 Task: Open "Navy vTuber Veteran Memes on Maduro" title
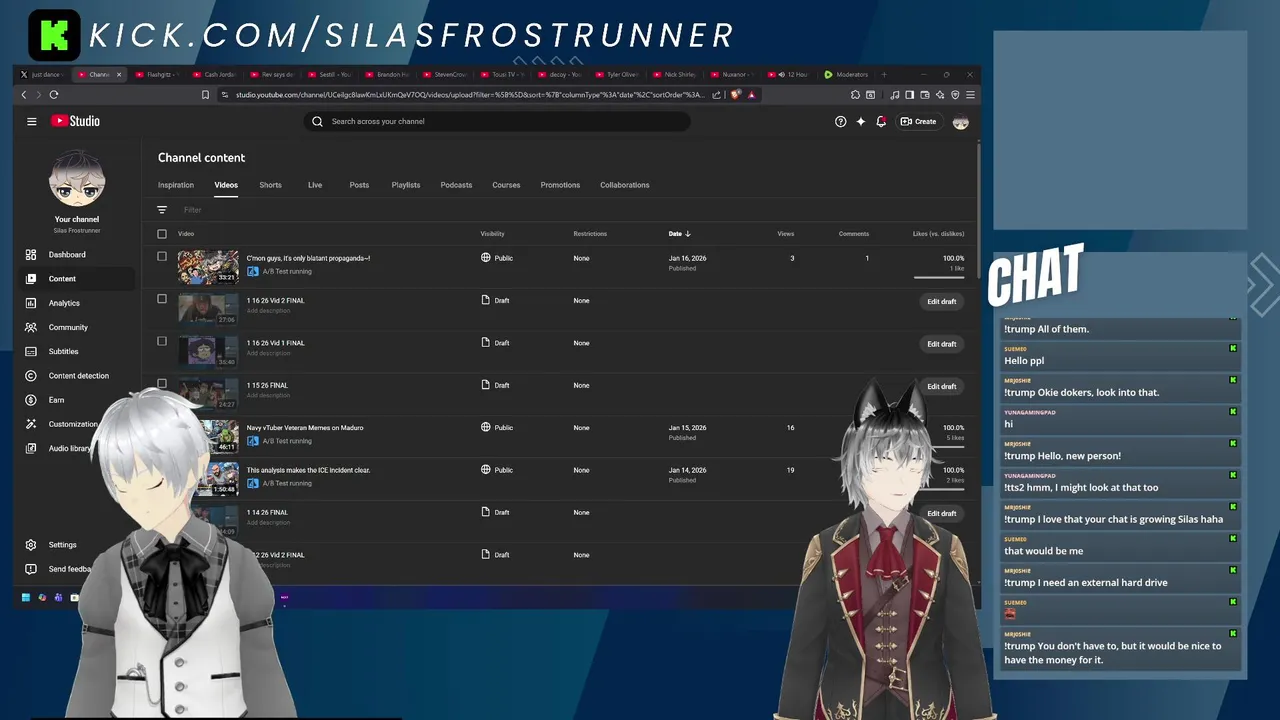tap(305, 427)
